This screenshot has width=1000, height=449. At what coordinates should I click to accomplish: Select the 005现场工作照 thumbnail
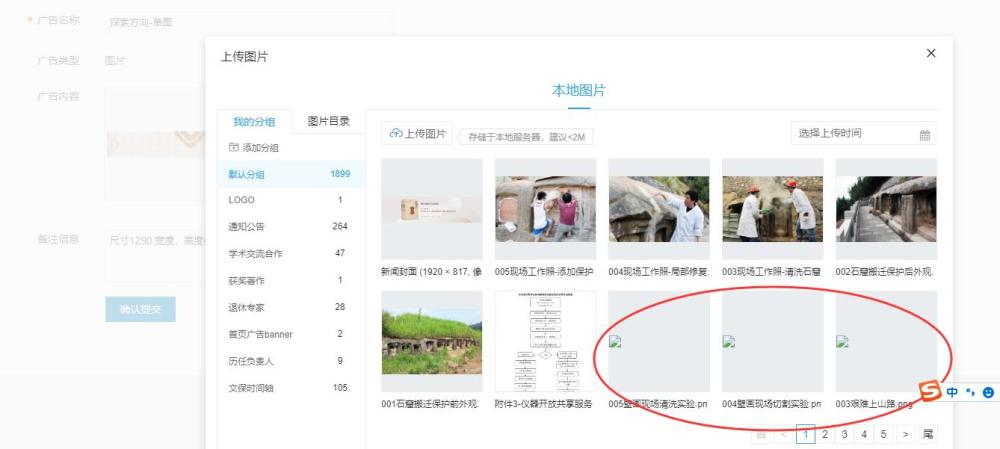(545, 209)
